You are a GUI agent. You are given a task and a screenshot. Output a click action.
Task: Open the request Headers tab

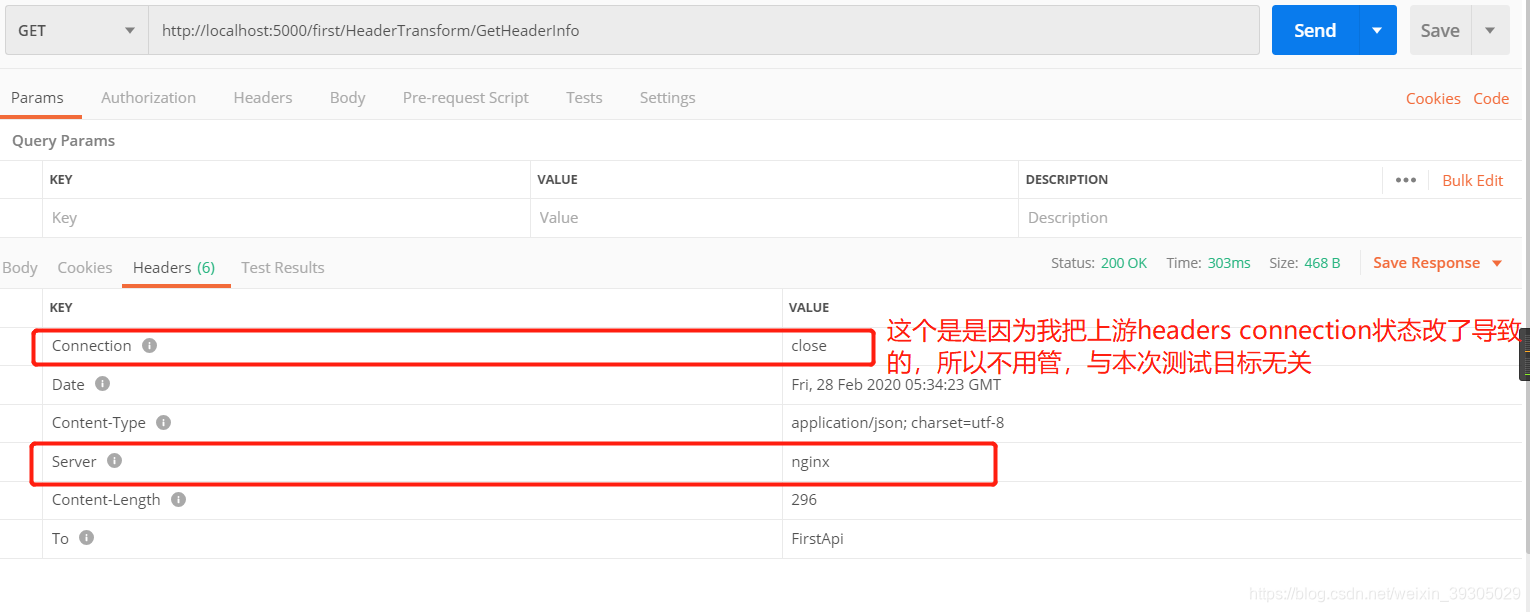(263, 97)
